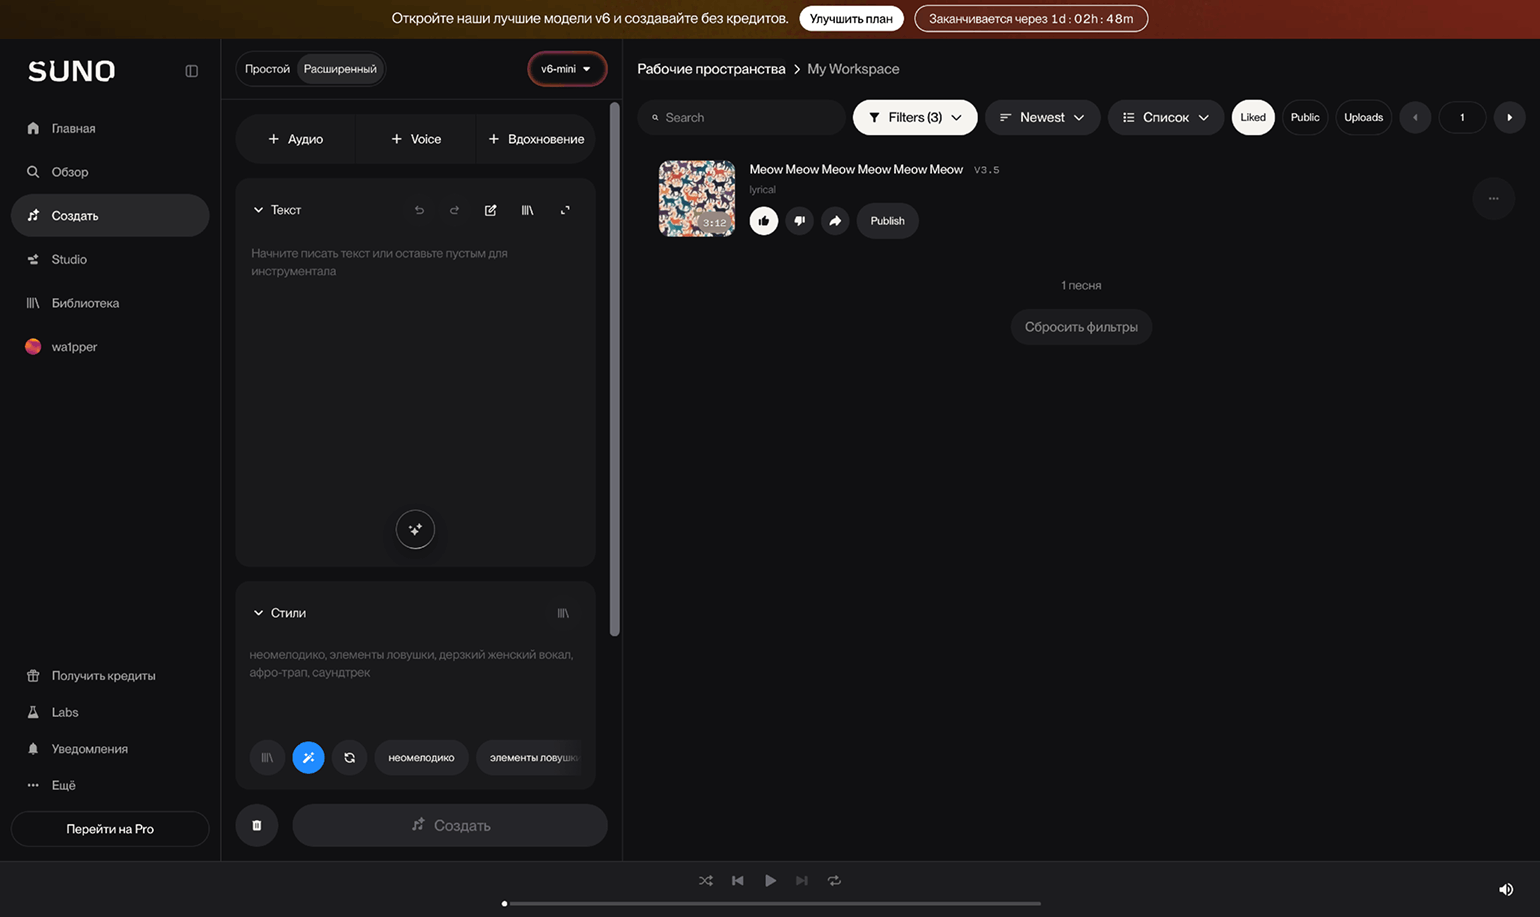Click the Meow song cover thumbnail

[x=697, y=198]
